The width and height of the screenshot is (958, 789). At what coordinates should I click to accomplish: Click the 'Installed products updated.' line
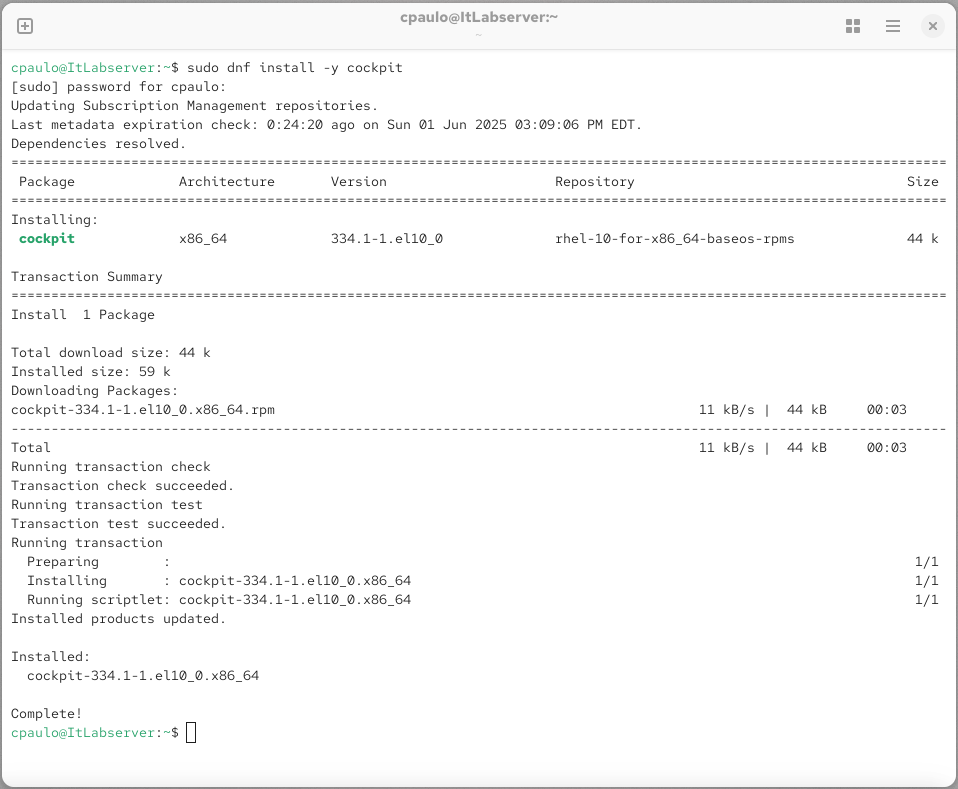tap(118, 619)
